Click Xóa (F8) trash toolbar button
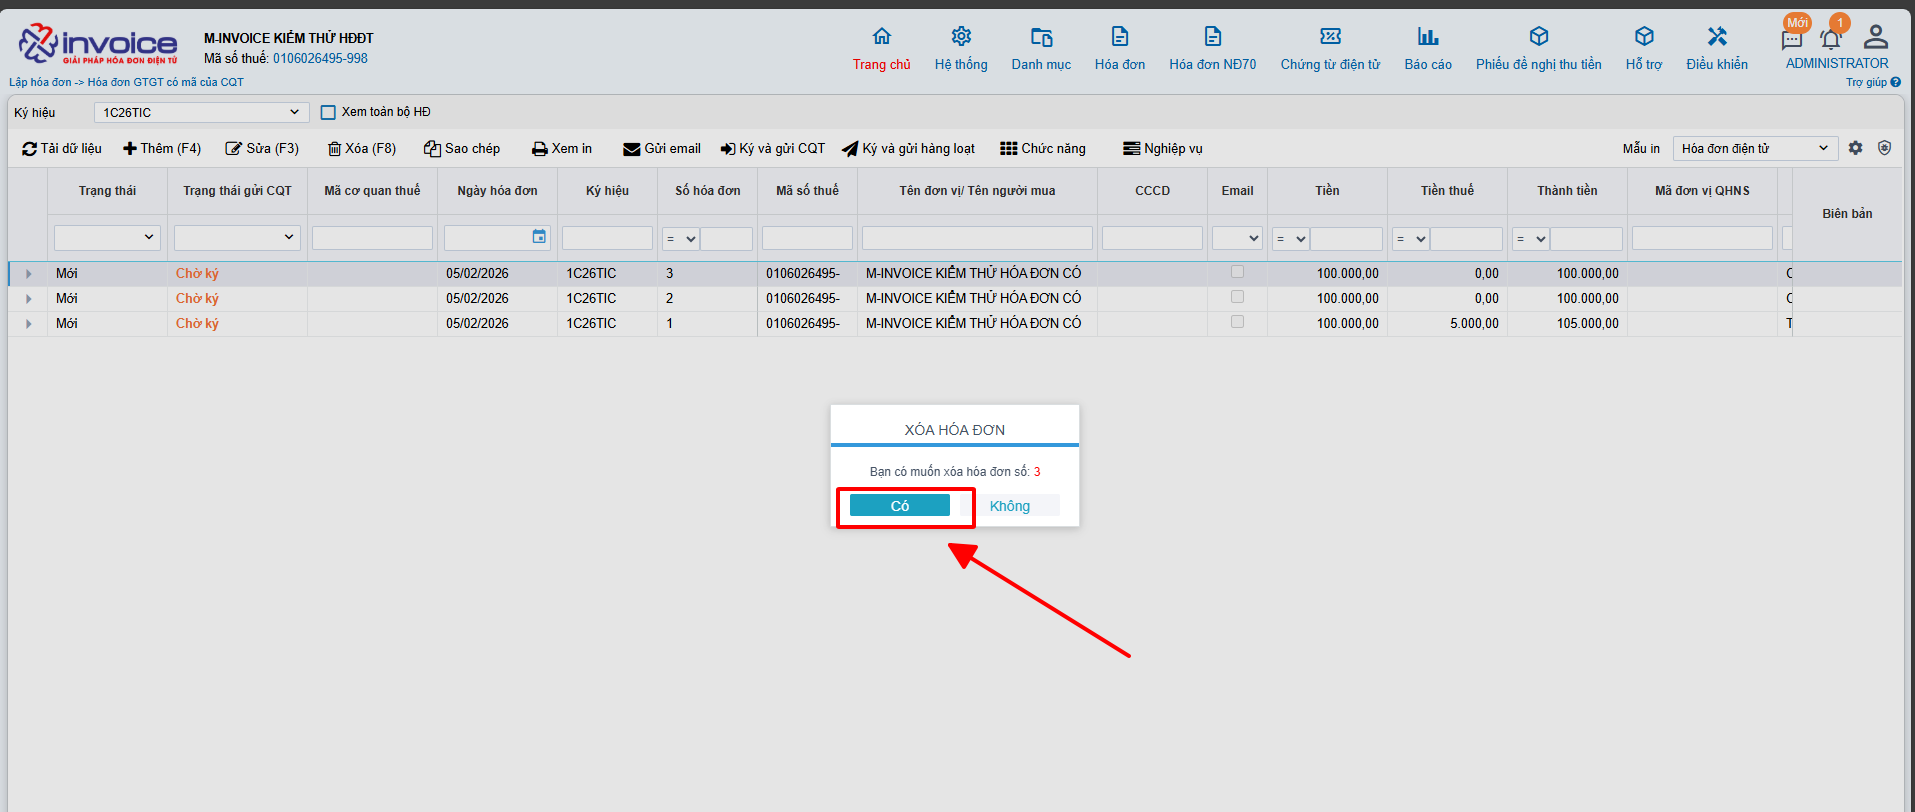Image resolution: width=1915 pixels, height=812 pixels. pyautogui.click(x=362, y=149)
